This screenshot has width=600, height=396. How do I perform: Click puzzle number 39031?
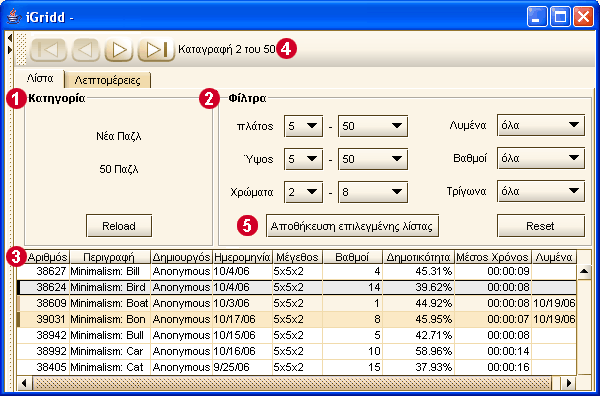pyautogui.click(x=51, y=319)
